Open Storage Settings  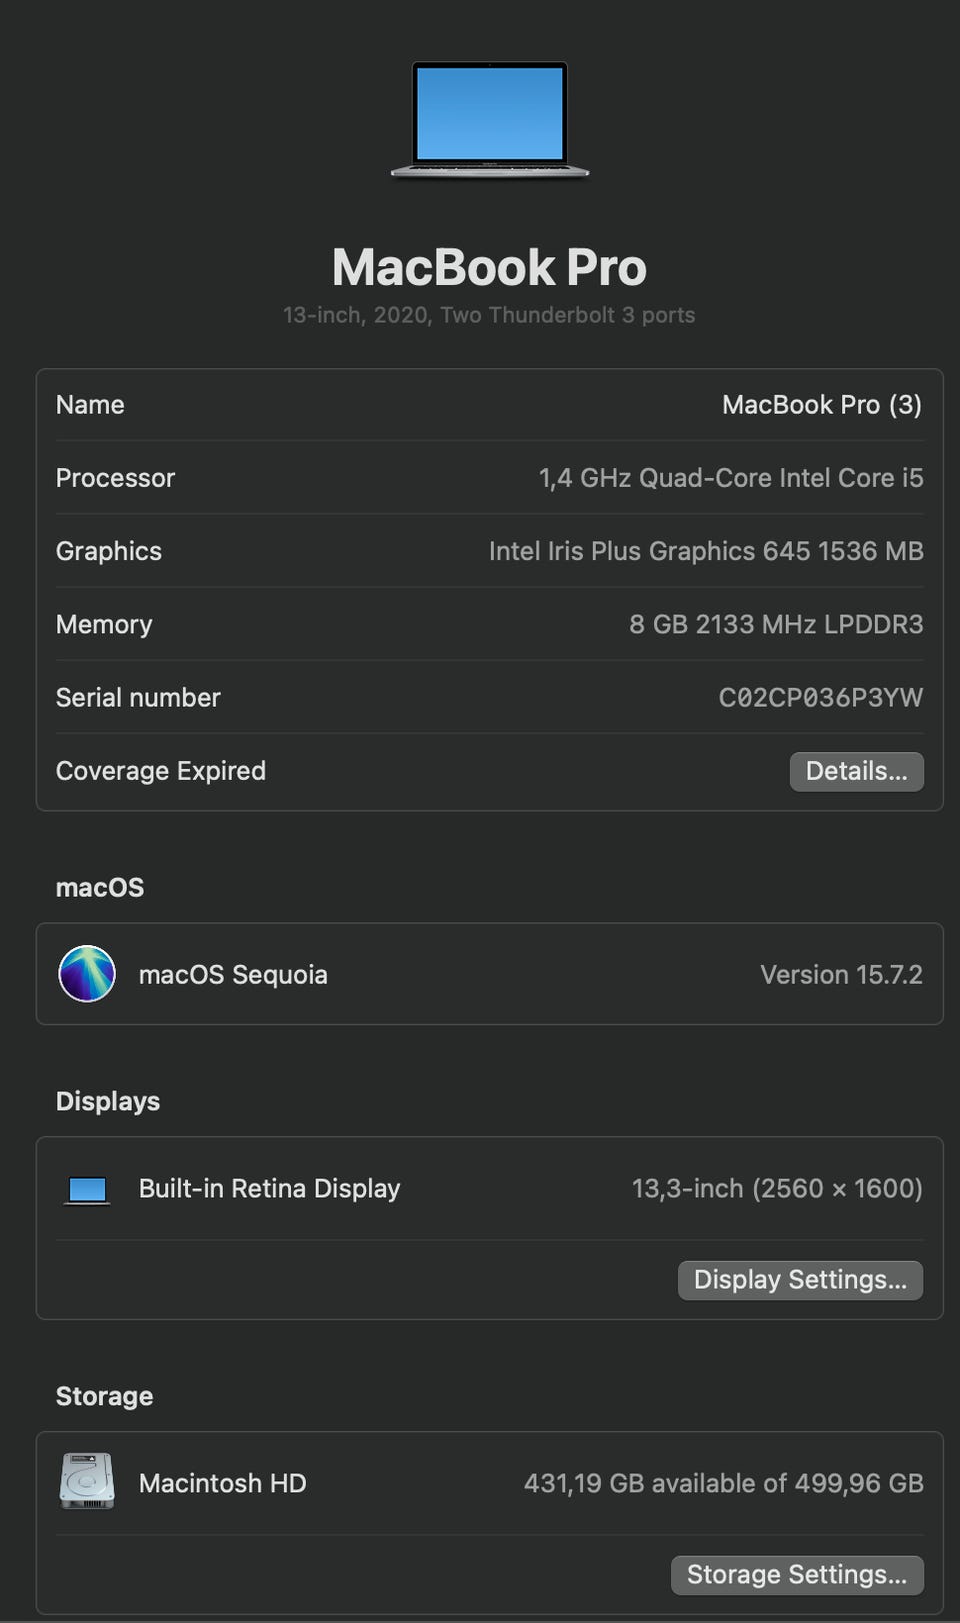(796, 1575)
